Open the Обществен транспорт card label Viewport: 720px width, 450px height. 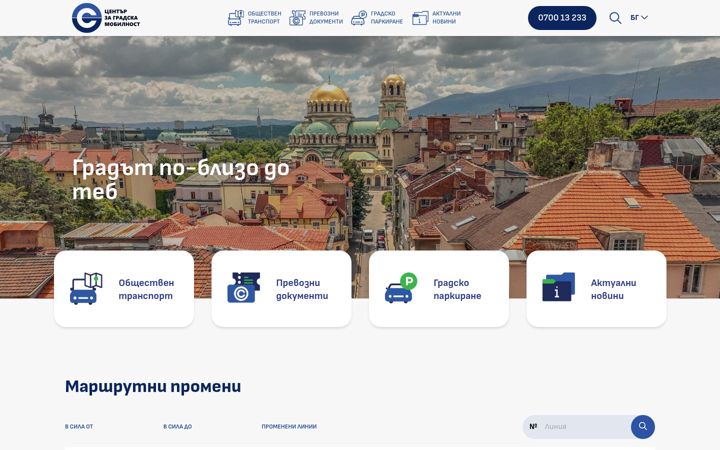[x=146, y=289]
